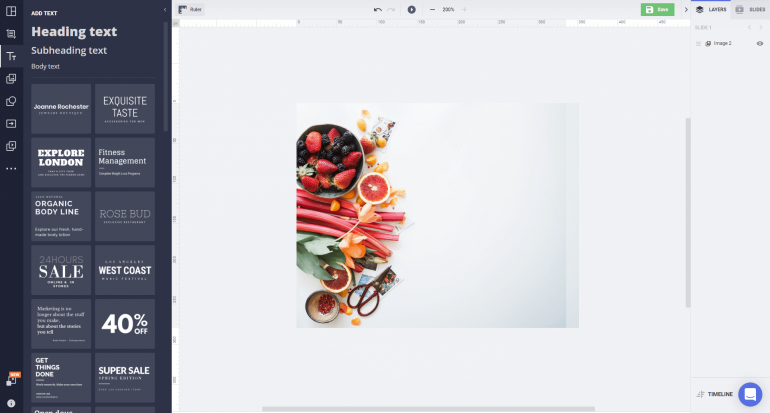Viewport: 770px width, 413px height.
Task: Collapse the right layers panel chevron
Action: (686, 9)
